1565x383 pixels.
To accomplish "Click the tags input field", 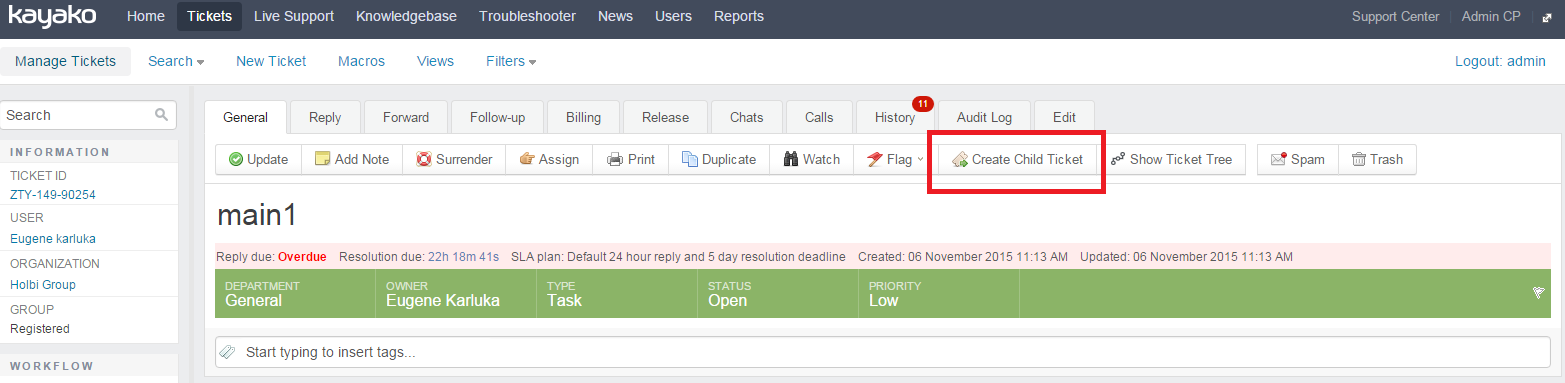I will tap(883, 352).
